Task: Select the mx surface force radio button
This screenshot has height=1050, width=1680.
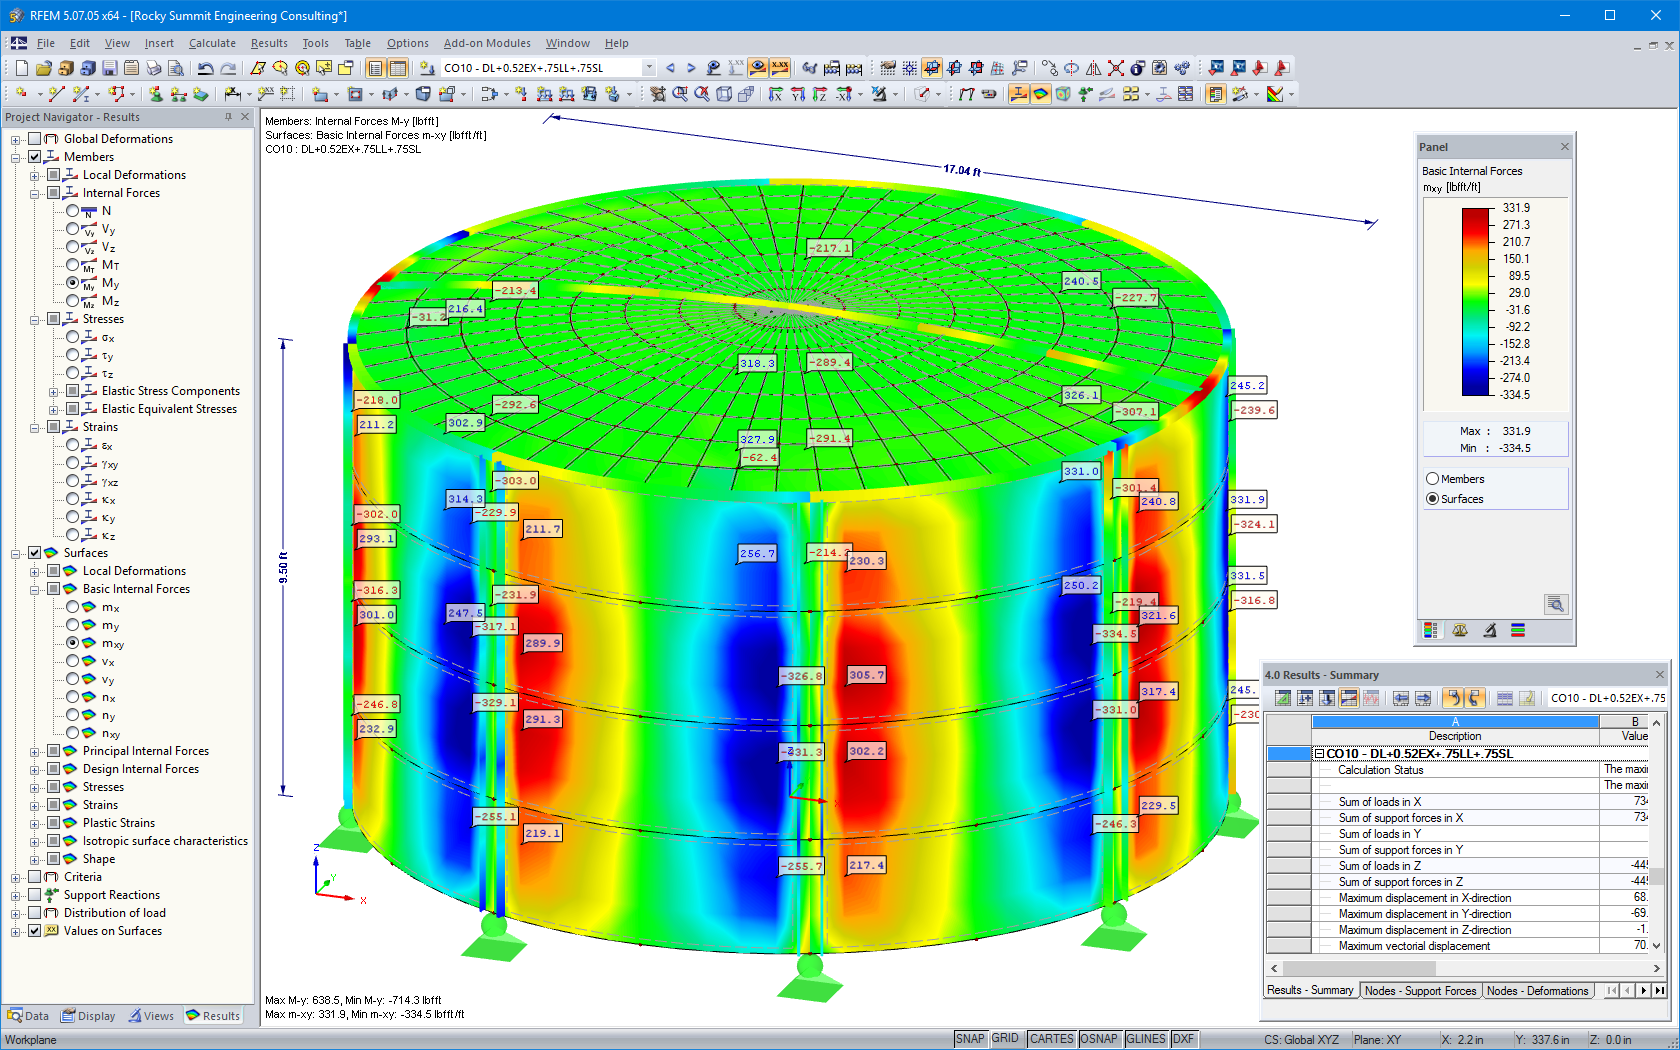Action: coord(73,607)
